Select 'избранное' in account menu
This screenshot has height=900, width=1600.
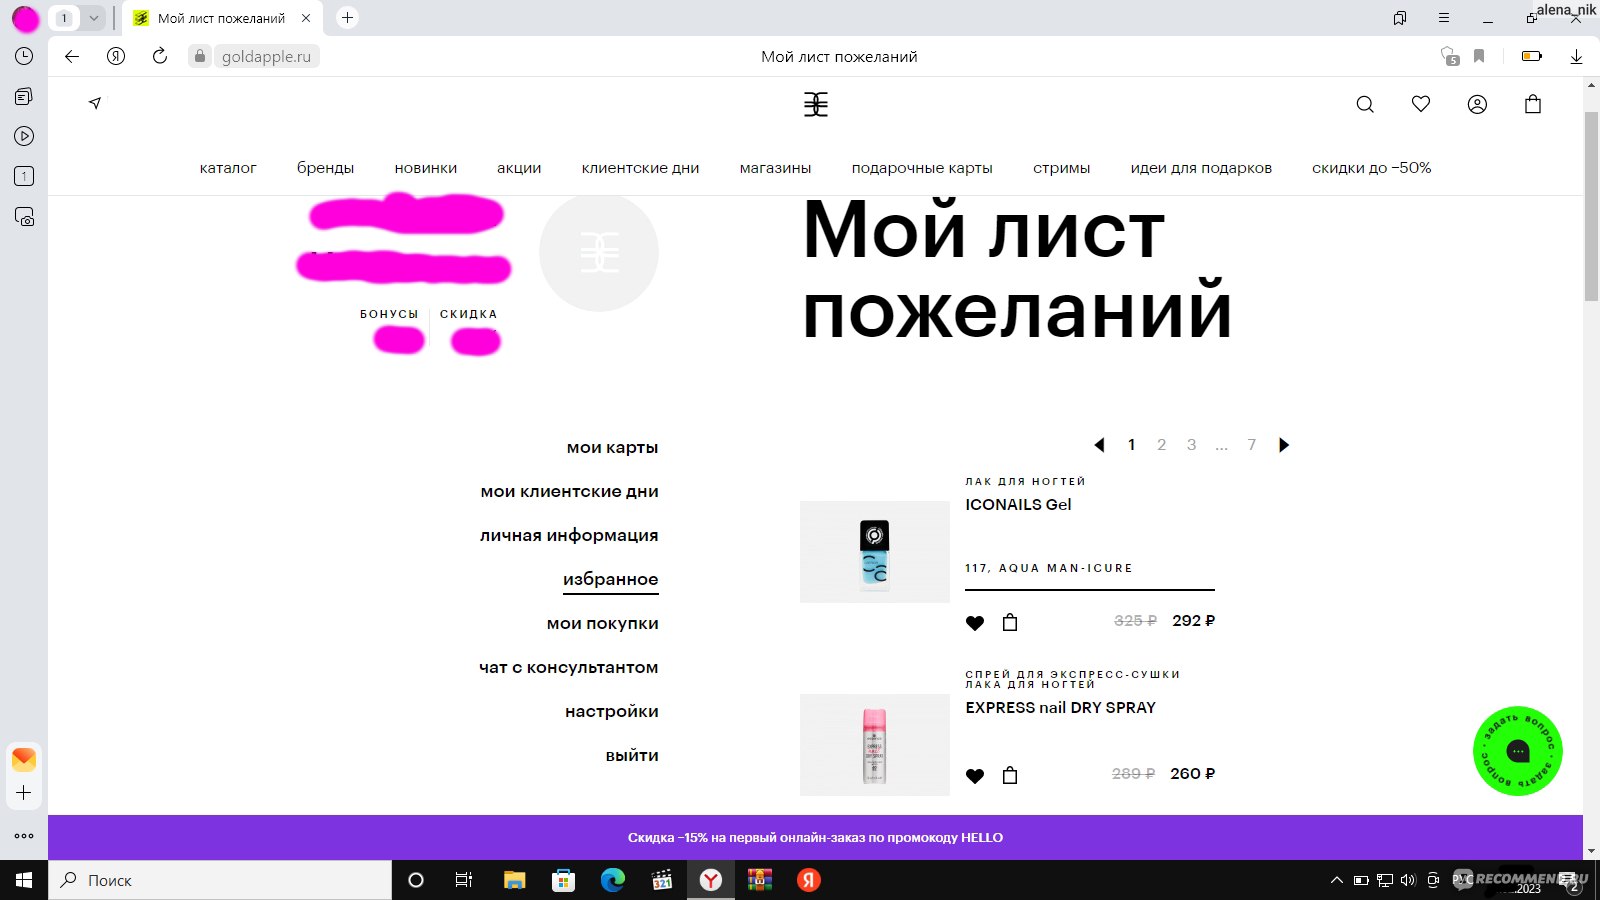610,580
